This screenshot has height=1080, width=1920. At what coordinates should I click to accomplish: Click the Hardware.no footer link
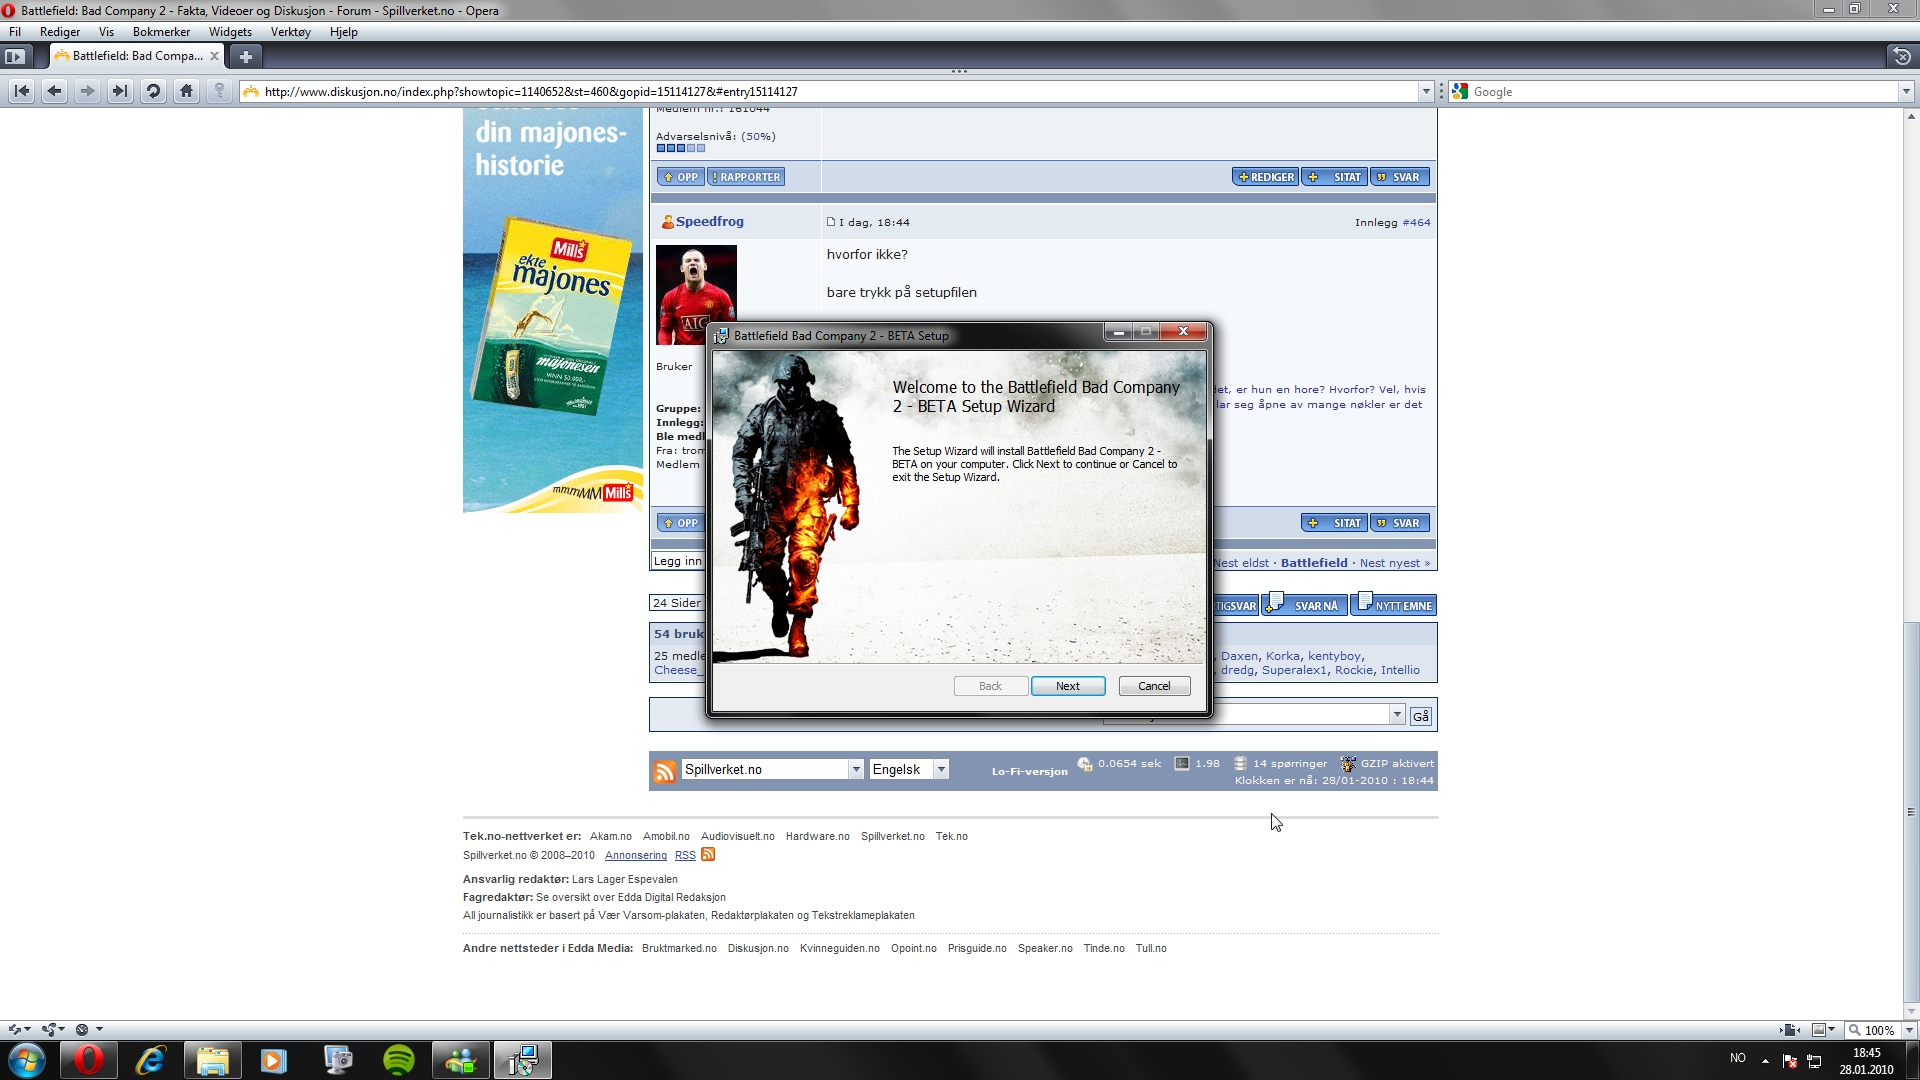tap(817, 836)
